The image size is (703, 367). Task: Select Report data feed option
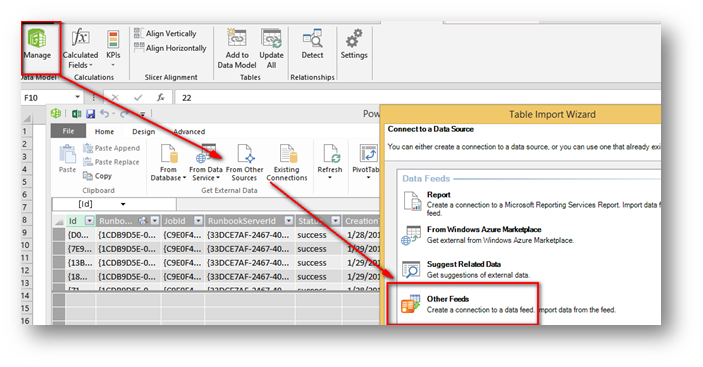click(x=531, y=203)
